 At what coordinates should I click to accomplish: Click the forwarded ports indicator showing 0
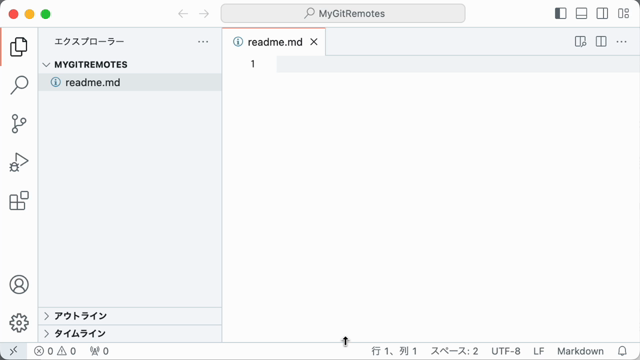[x=99, y=351]
